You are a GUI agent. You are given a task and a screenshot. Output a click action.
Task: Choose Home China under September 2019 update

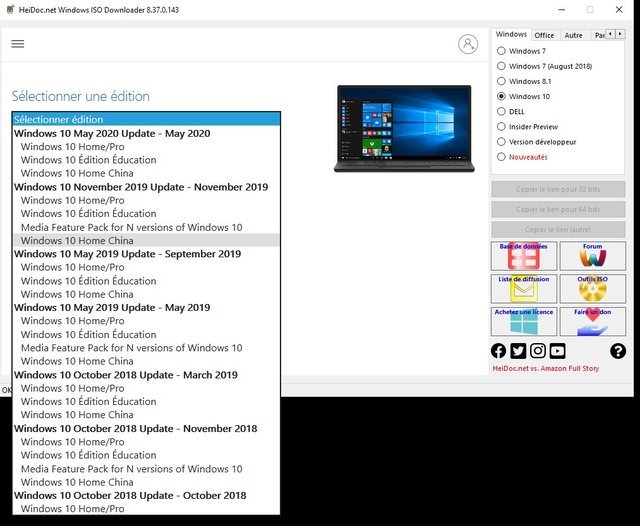click(147, 294)
